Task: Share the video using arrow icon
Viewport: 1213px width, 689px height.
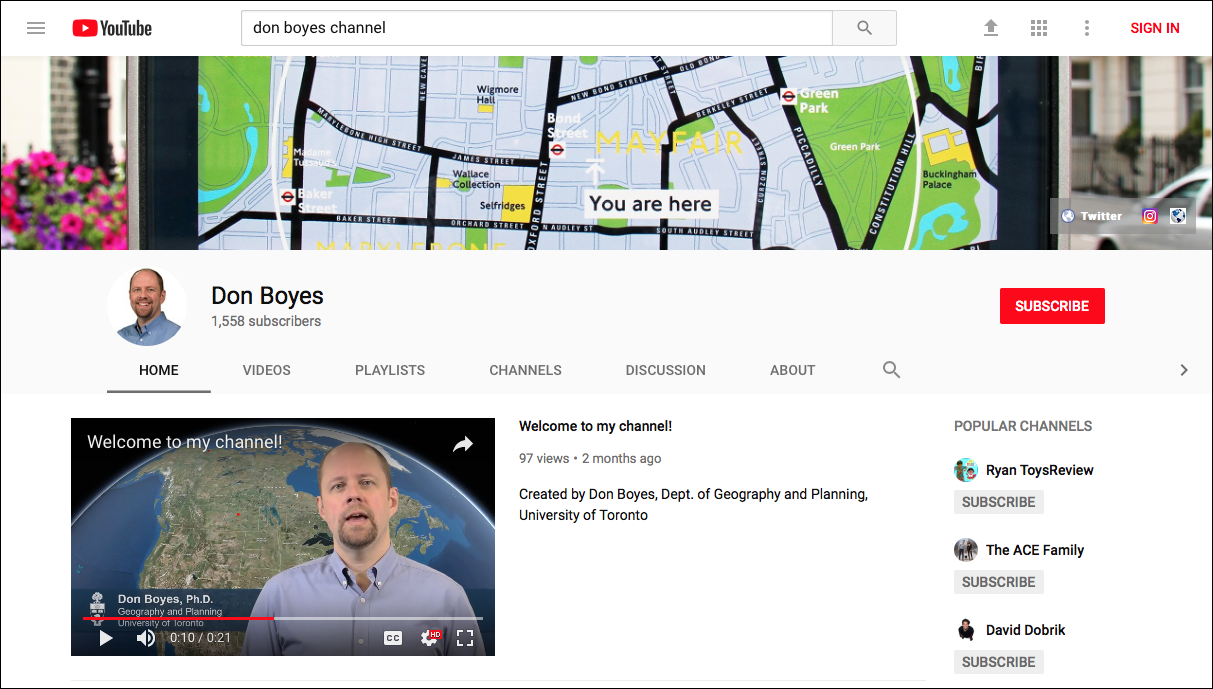Action: (462, 444)
